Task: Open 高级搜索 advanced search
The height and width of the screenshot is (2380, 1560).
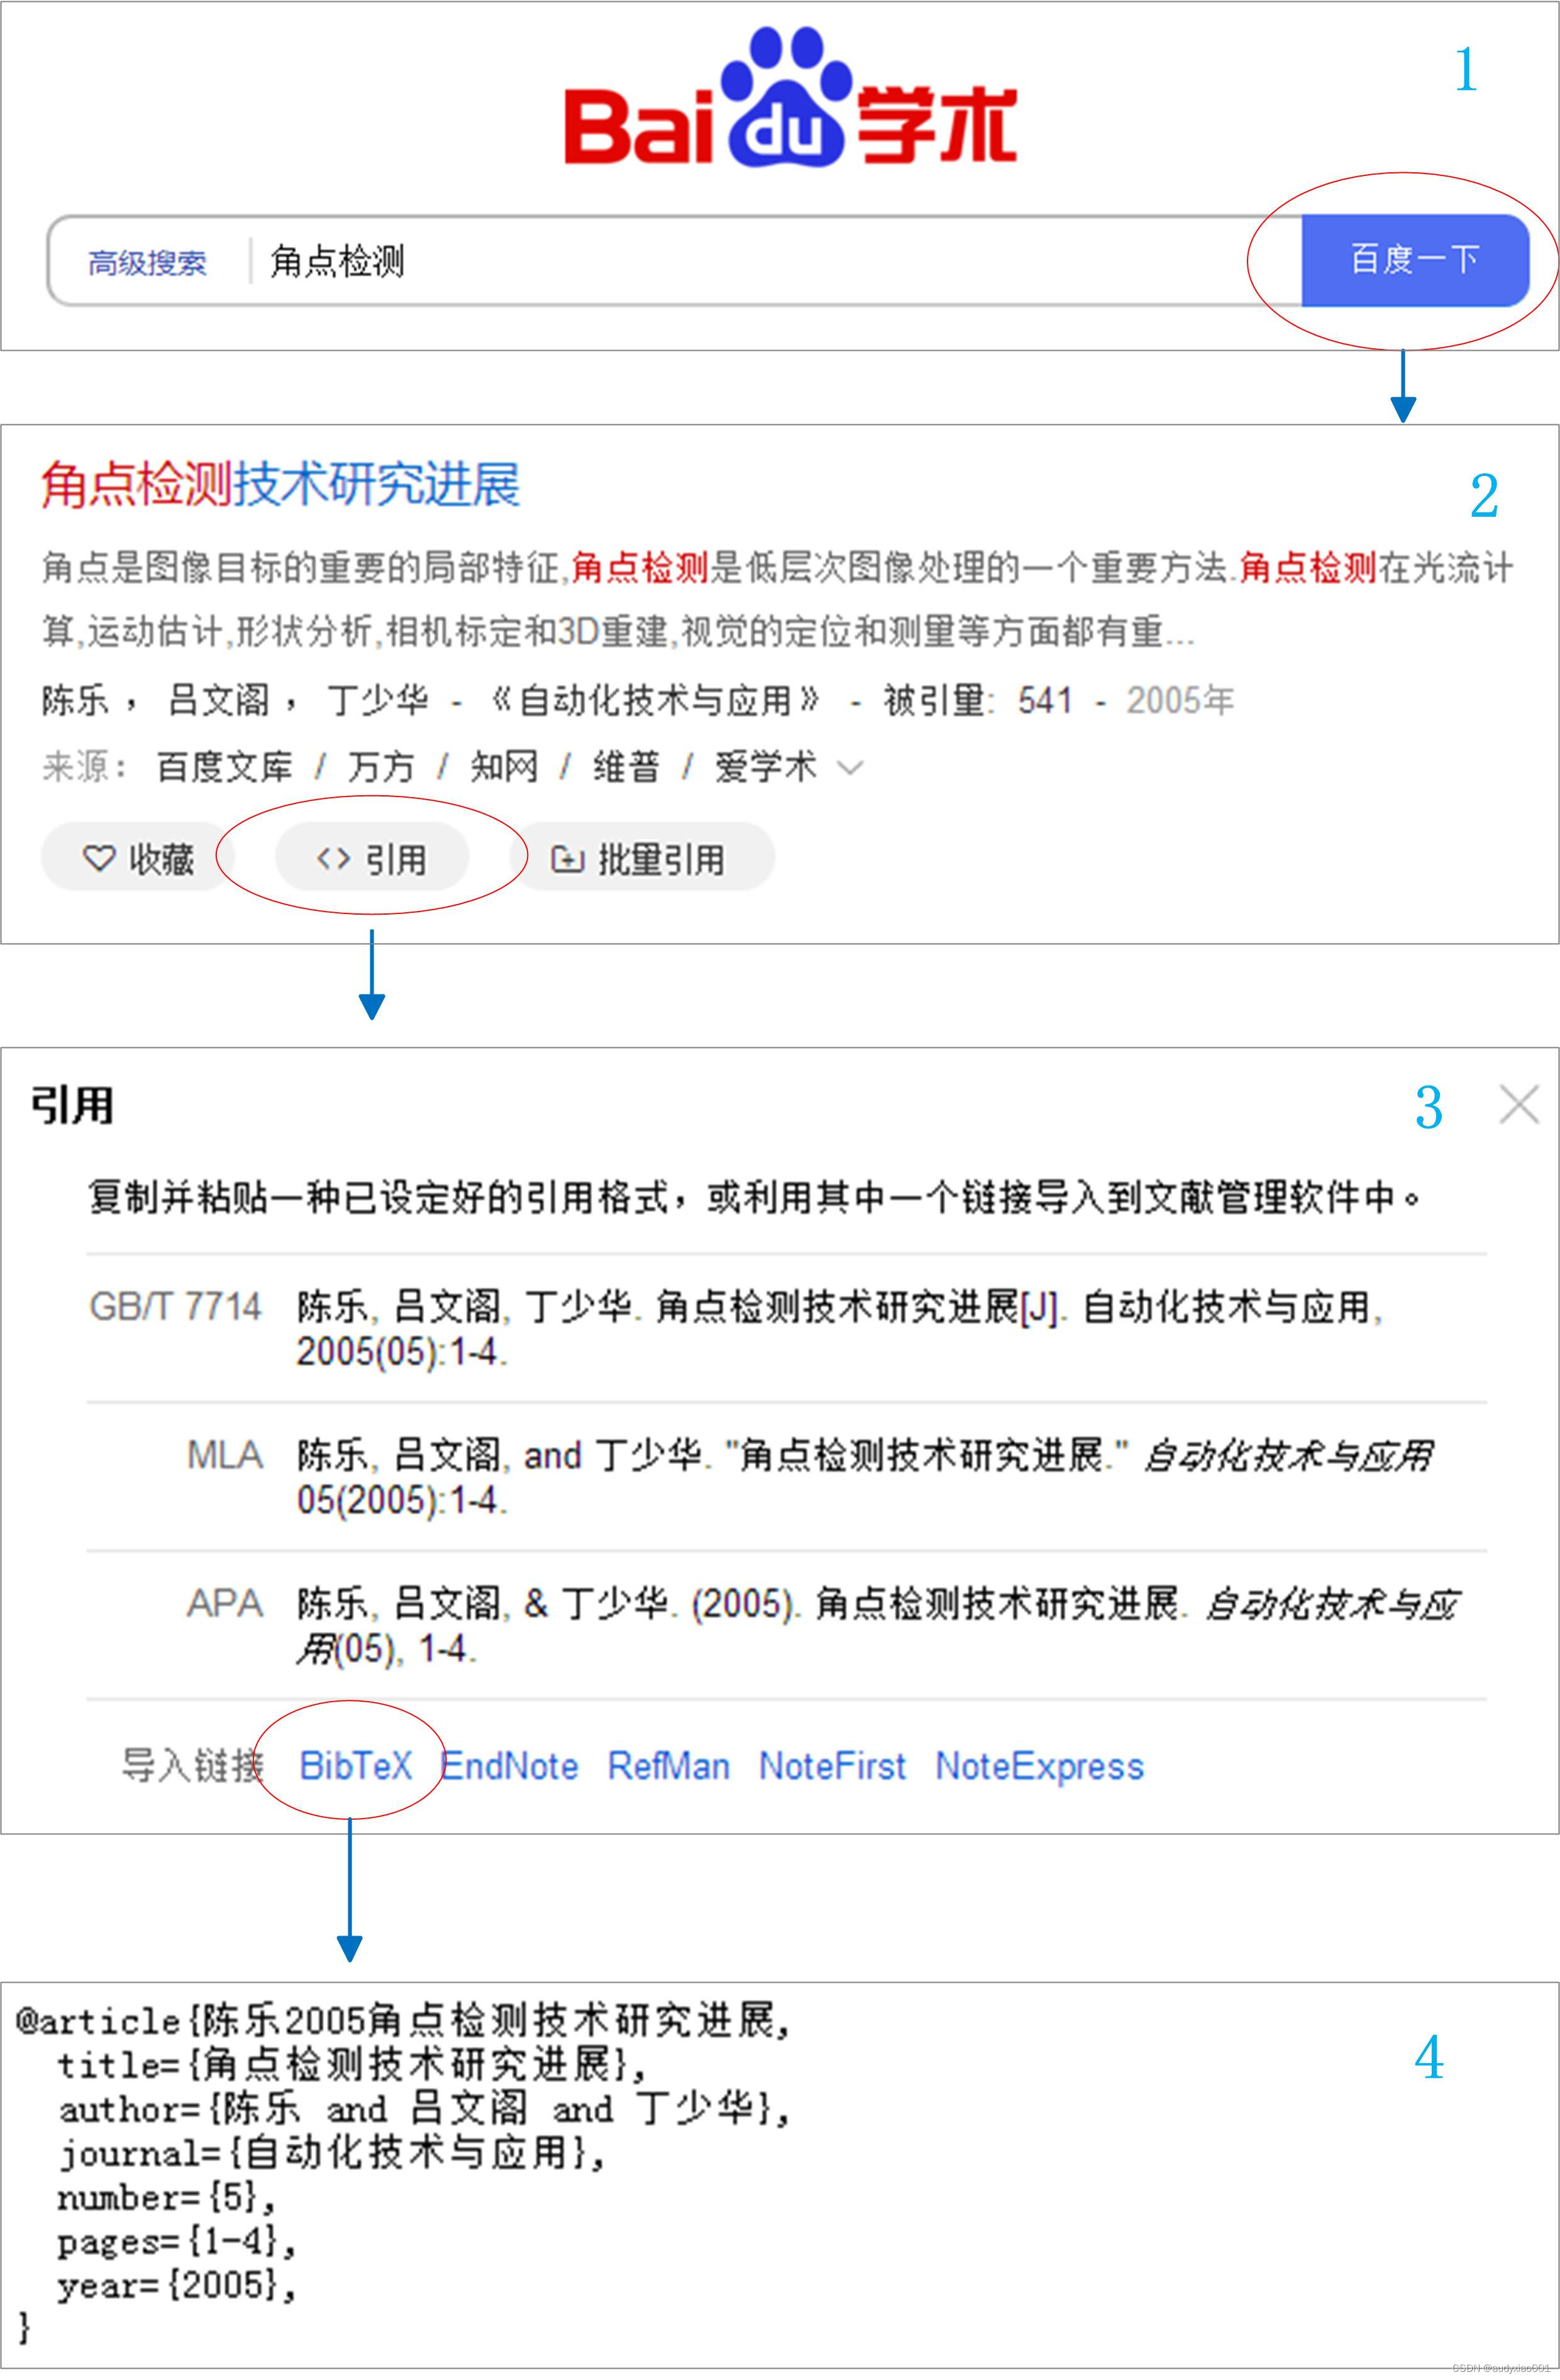Action: (147, 263)
